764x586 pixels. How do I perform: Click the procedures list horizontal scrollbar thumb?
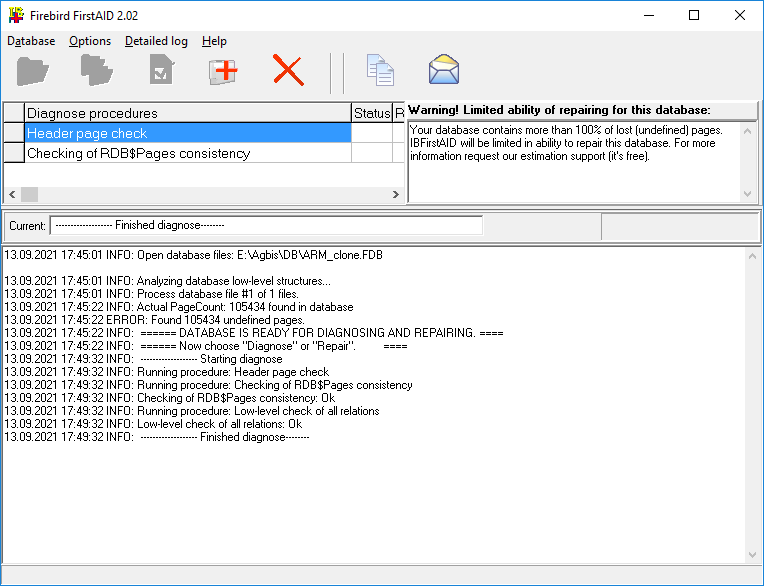pyautogui.click(x=29, y=194)
